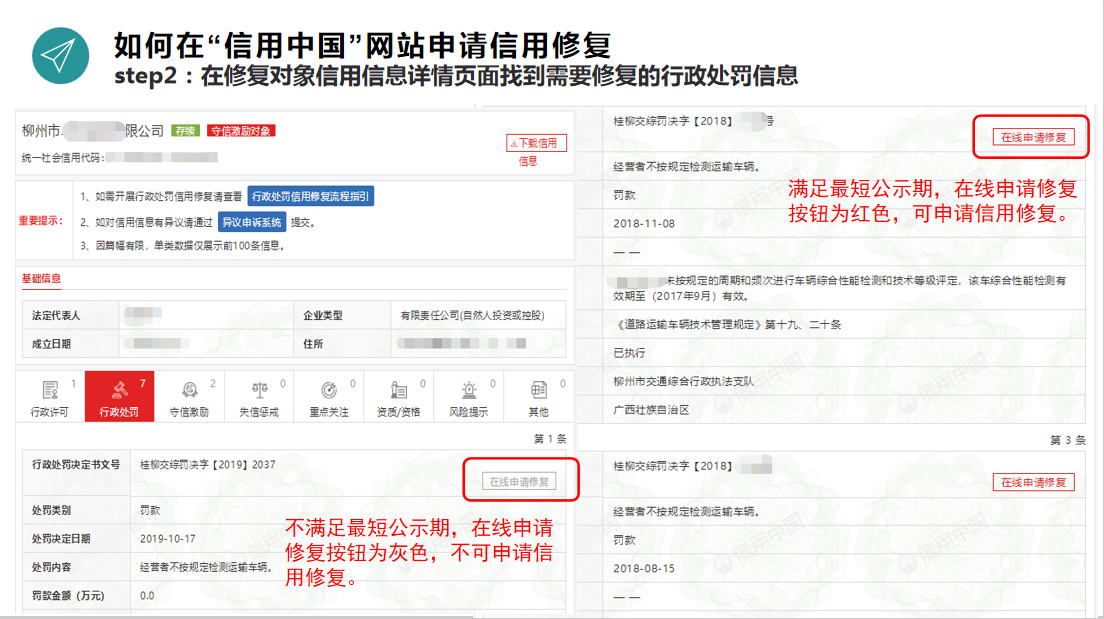Click the 统一社会信用代码 label
The width and height of the screenshot is (1104, 619).
(63, 158)
